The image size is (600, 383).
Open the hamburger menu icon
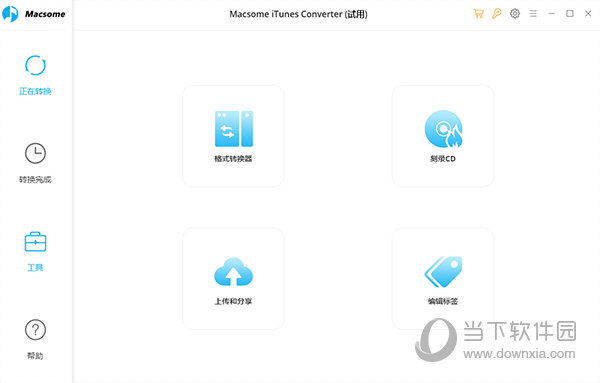click(533, 14)
